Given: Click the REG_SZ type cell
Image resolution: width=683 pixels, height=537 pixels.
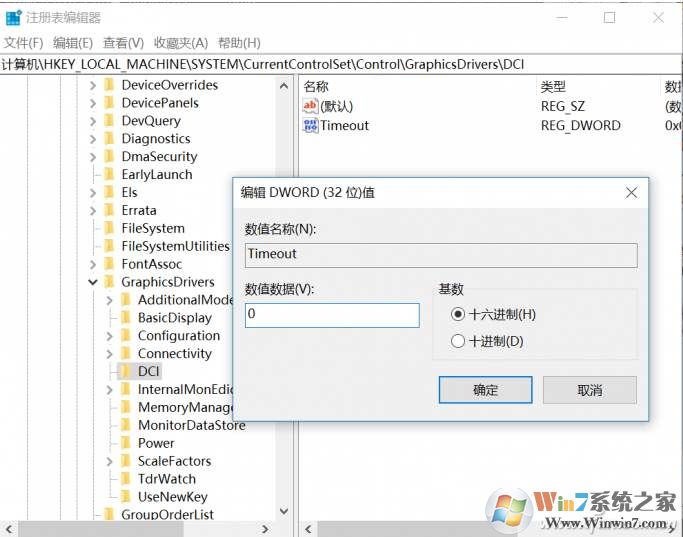Looking at the screenshot, I should 563,106.
